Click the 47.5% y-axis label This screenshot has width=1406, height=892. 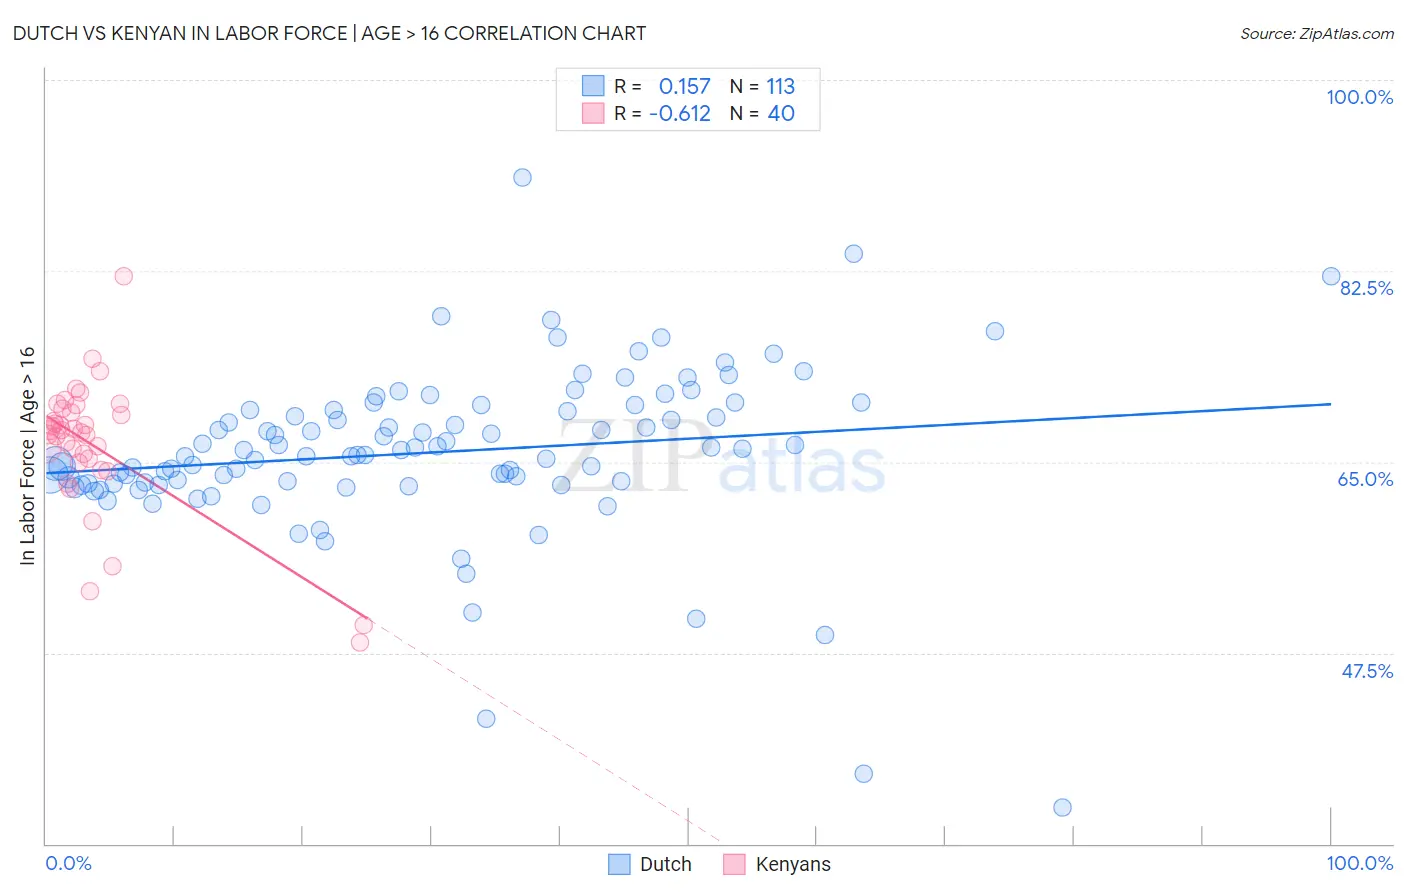click(x=1367, y=671)
